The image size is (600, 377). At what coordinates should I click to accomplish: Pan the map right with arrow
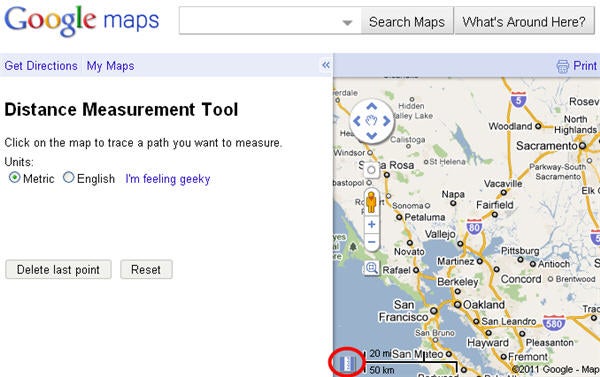point(386,121)
